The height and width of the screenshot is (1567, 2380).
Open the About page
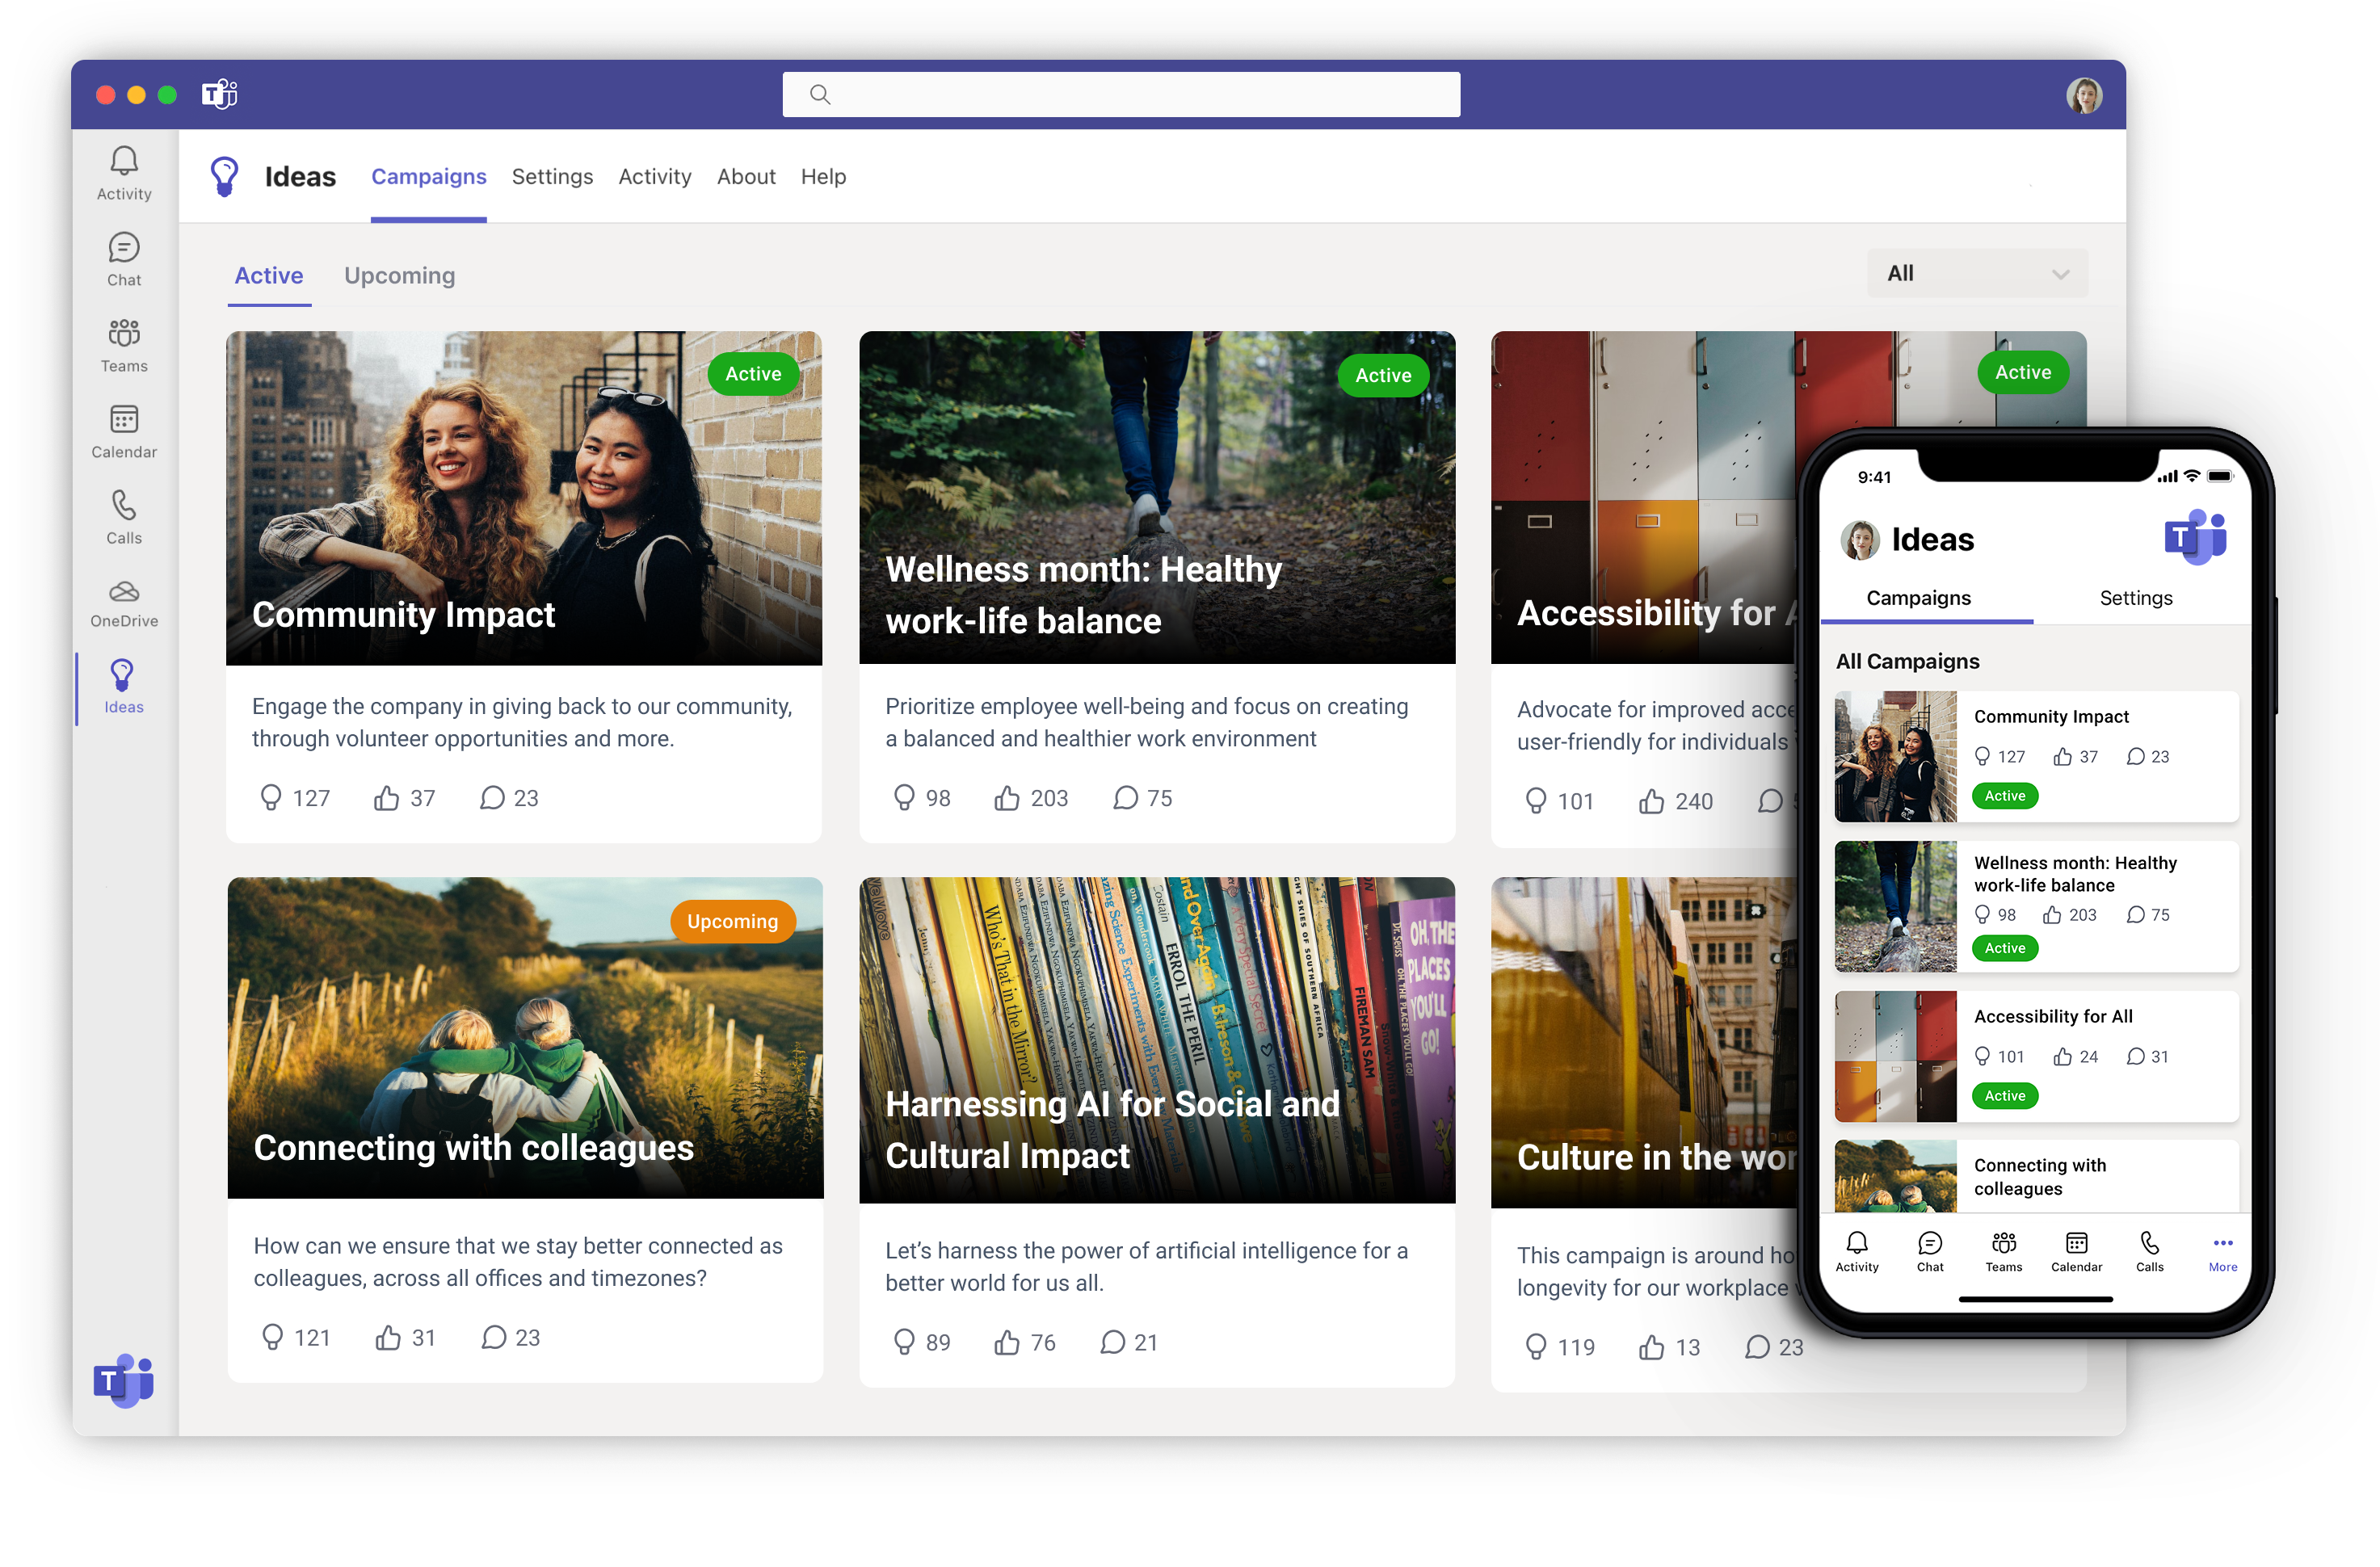pos(746,176)
